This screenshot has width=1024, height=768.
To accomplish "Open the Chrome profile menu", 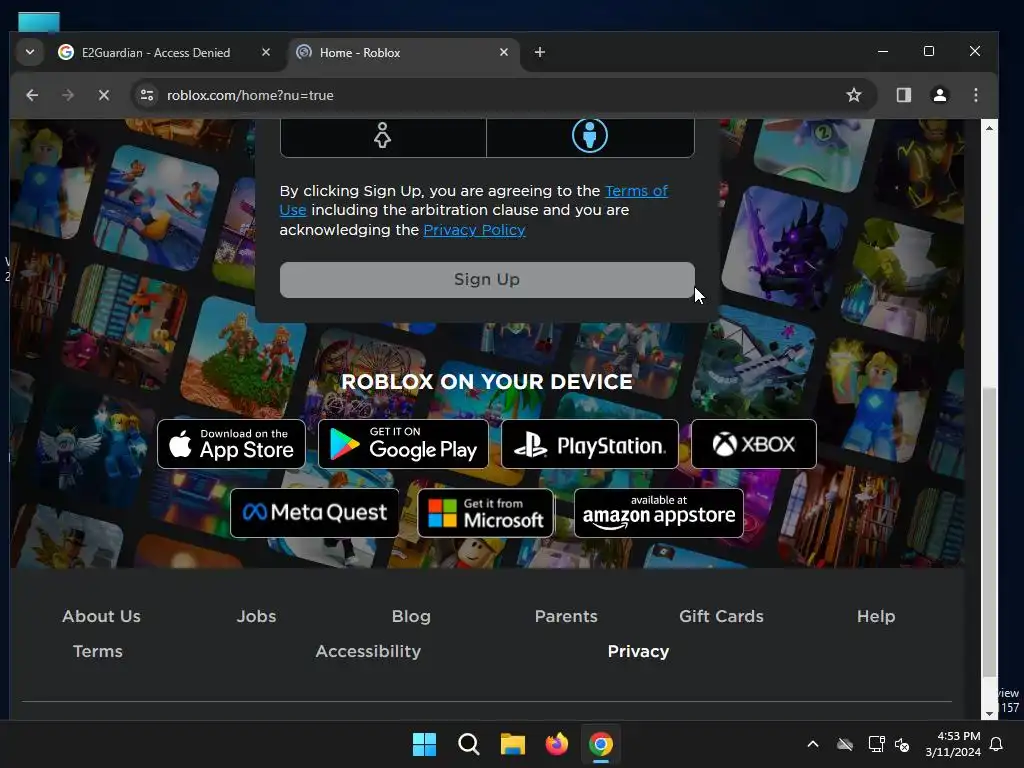I will point(940,95).
